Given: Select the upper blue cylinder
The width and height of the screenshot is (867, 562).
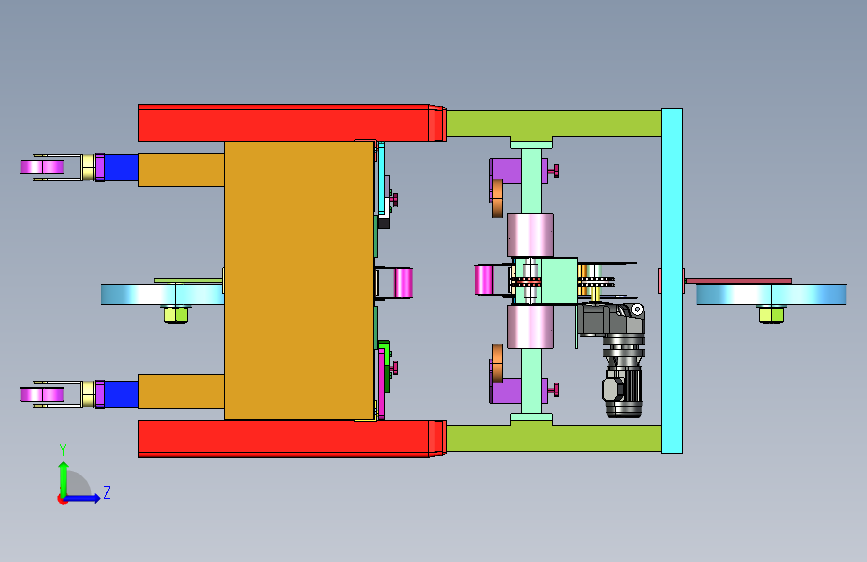Looking at the screenshot, I should pyautogui.click(x=121, y=168).
